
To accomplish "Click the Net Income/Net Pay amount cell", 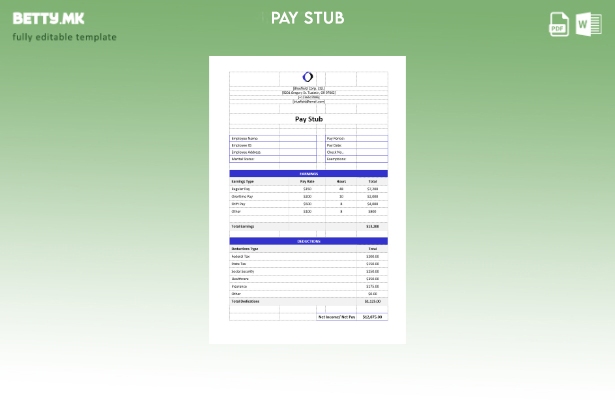I will [372, 316].
